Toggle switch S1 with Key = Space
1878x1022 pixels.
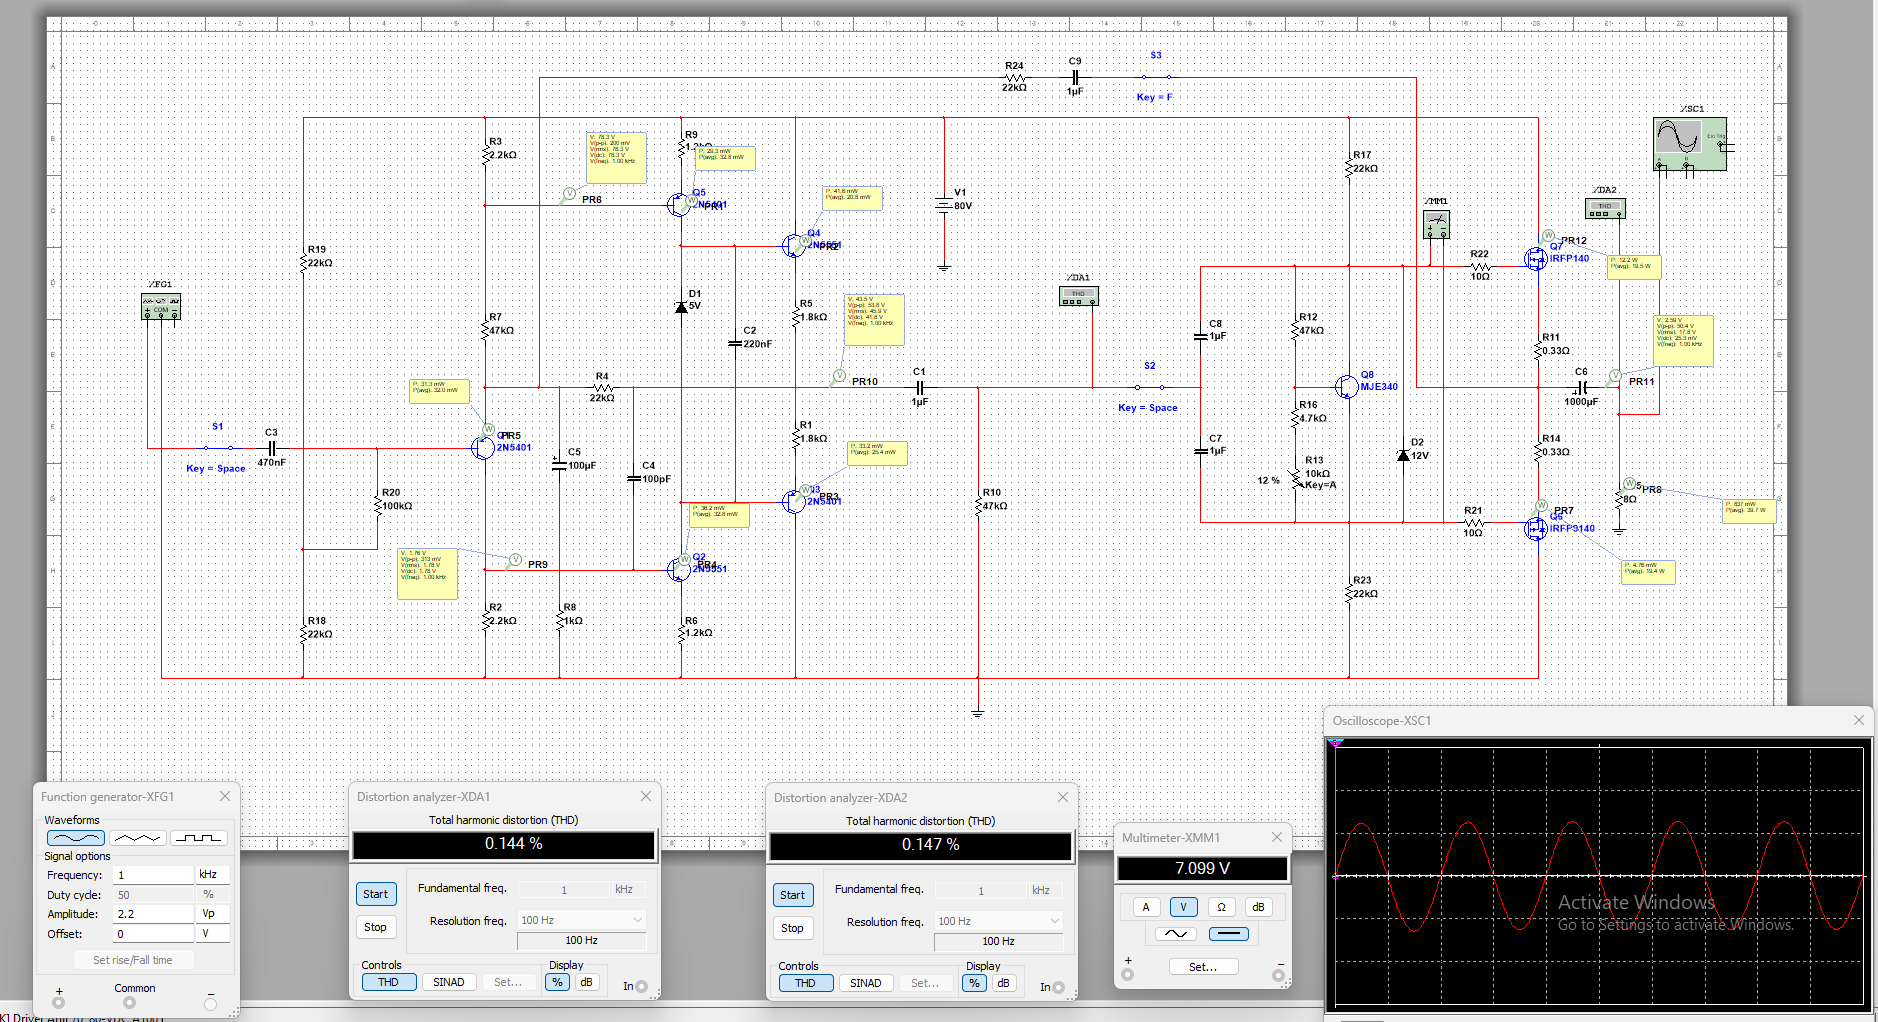[218, 447]
